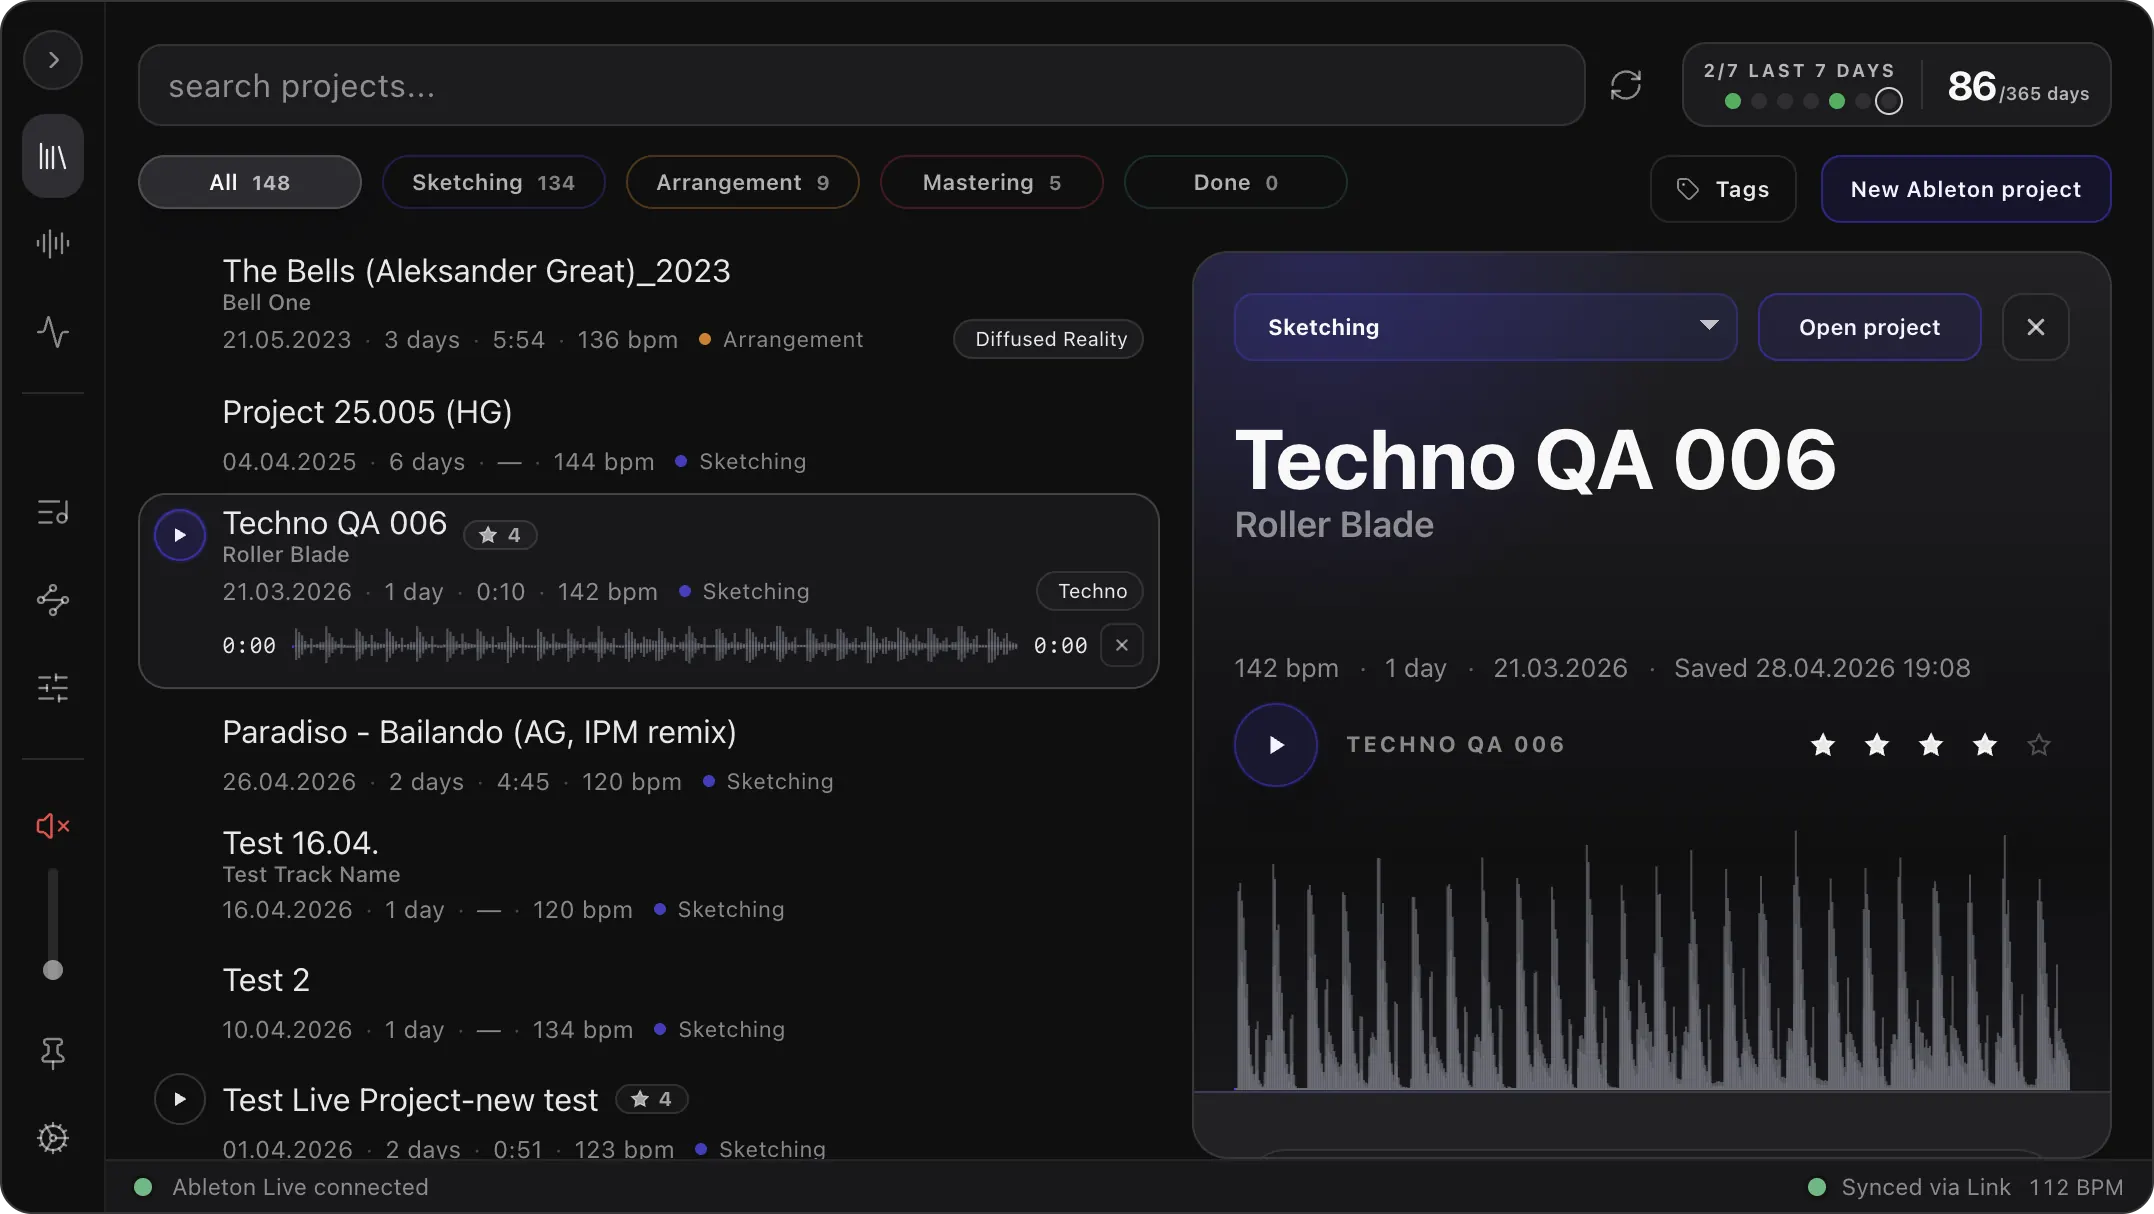The width and height of the screenshot is (2154, 1214).
Task: Open the playlist music-note icon in the sidebar
Action: tap(53, 513)
